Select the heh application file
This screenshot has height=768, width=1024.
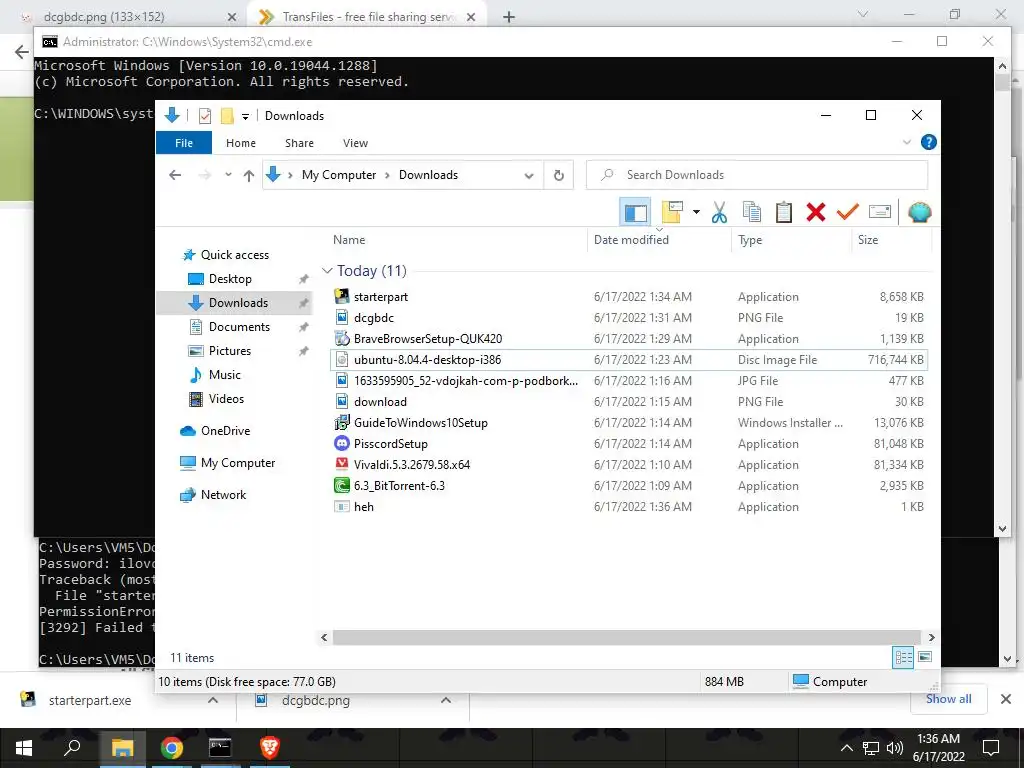click(x=628, y=507)
